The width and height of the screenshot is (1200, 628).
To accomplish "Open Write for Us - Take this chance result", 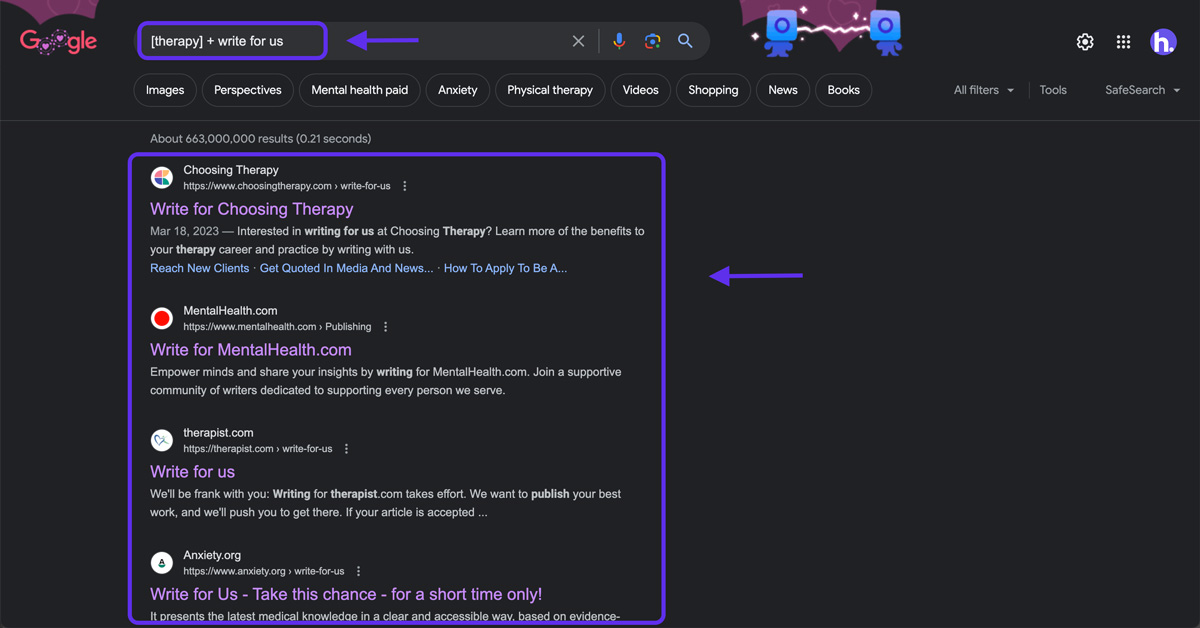I will [346, 594].
